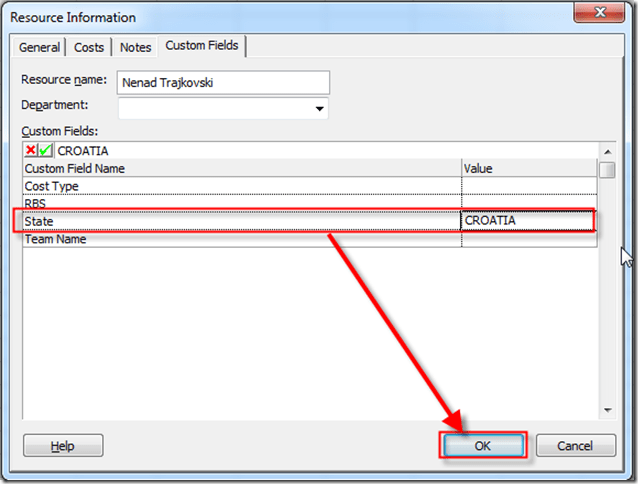The width and height of the screenshot is (638, 484).
Task: Select the RBS custom field row
Action: pyautogui.click(x=240, y=203)
